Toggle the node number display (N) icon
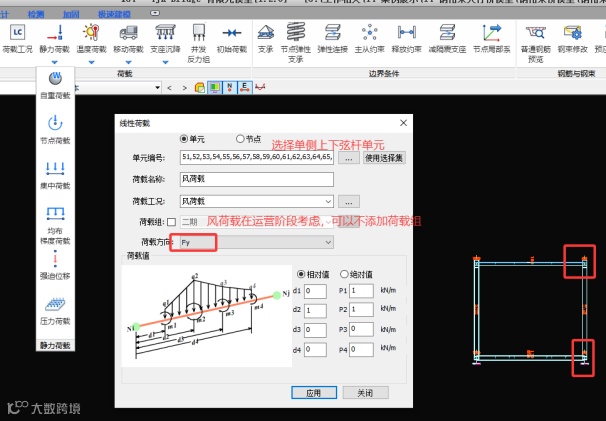Viewport: 606px width, 421px height. [x=230, y=87]
